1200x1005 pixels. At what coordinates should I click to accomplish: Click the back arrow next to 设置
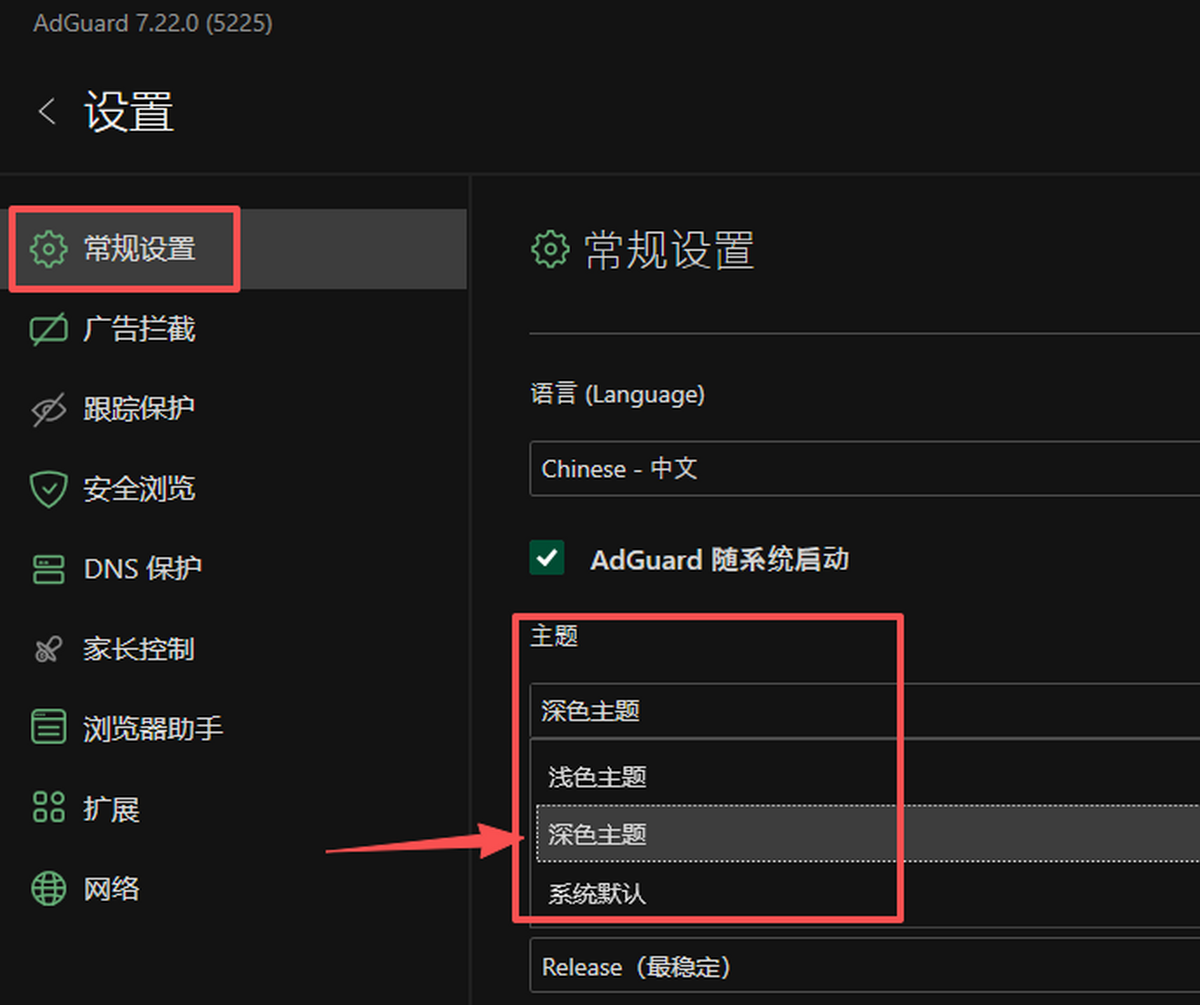46,111
